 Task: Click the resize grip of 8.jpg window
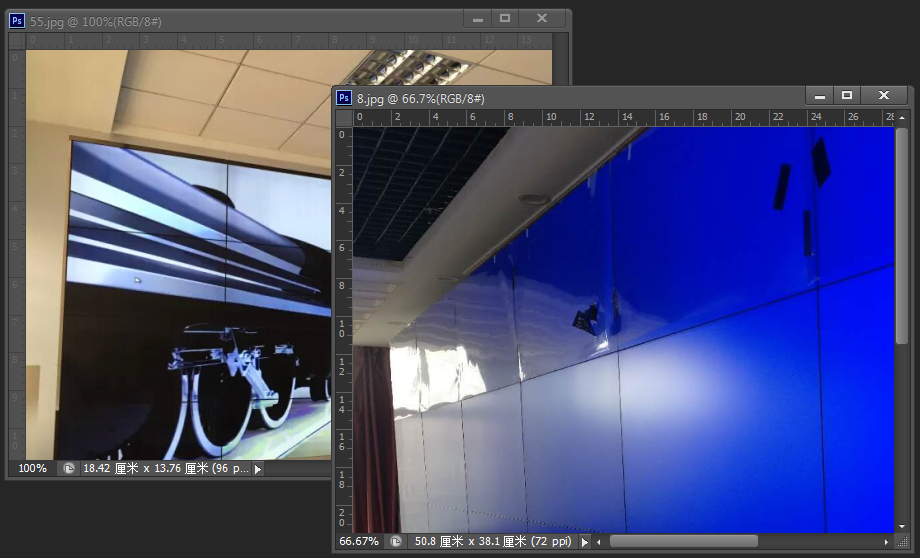point(902,542)
